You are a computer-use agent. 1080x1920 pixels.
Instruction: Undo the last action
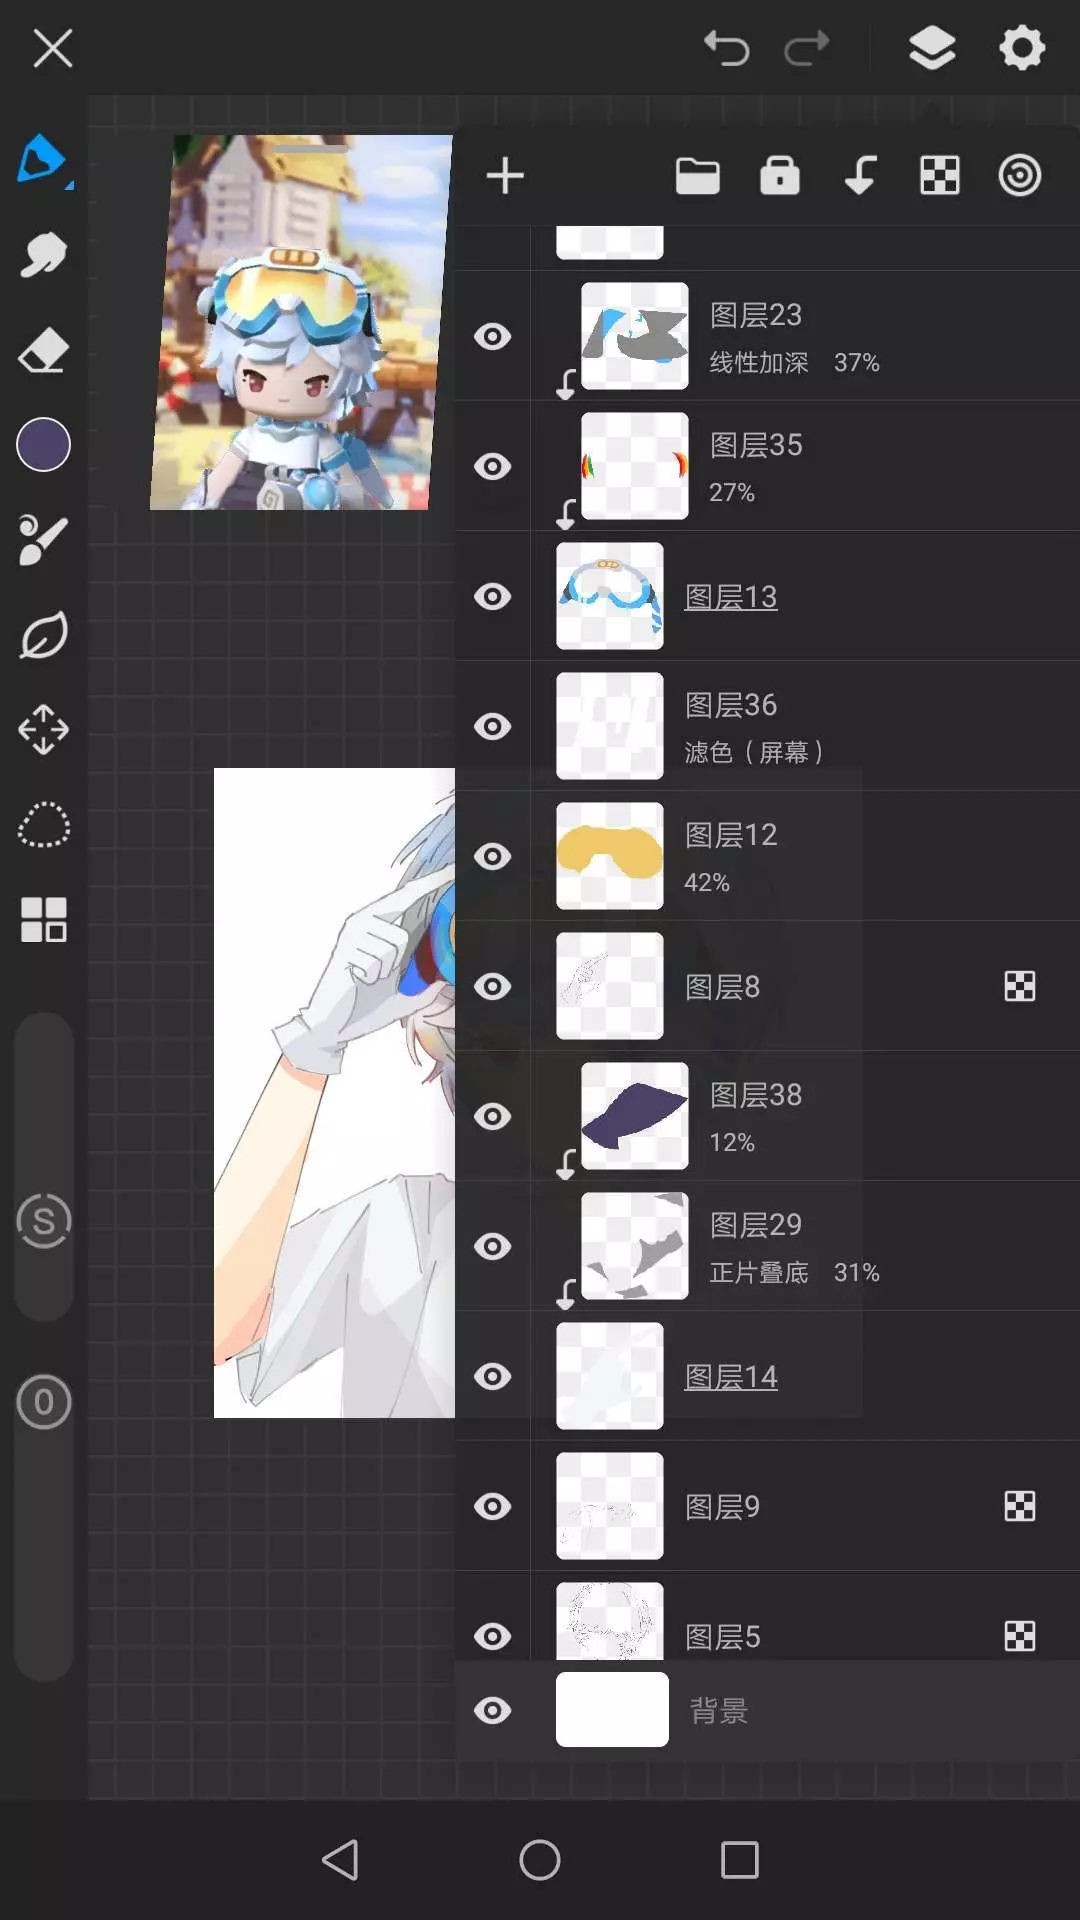click(x=726, y=48)
